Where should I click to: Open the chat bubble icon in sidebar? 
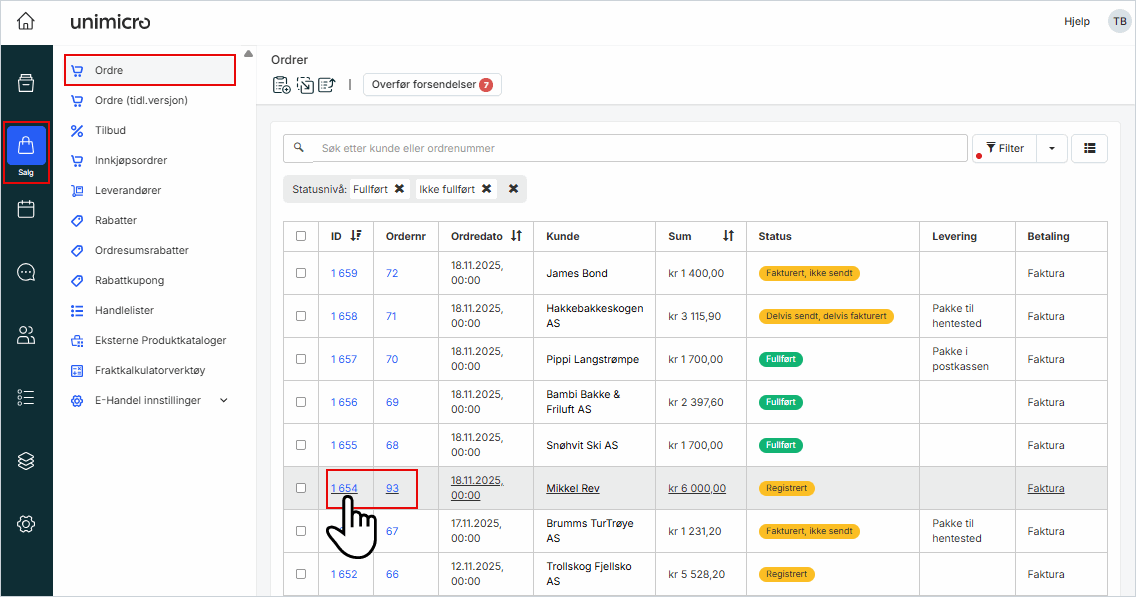[26, 272]
